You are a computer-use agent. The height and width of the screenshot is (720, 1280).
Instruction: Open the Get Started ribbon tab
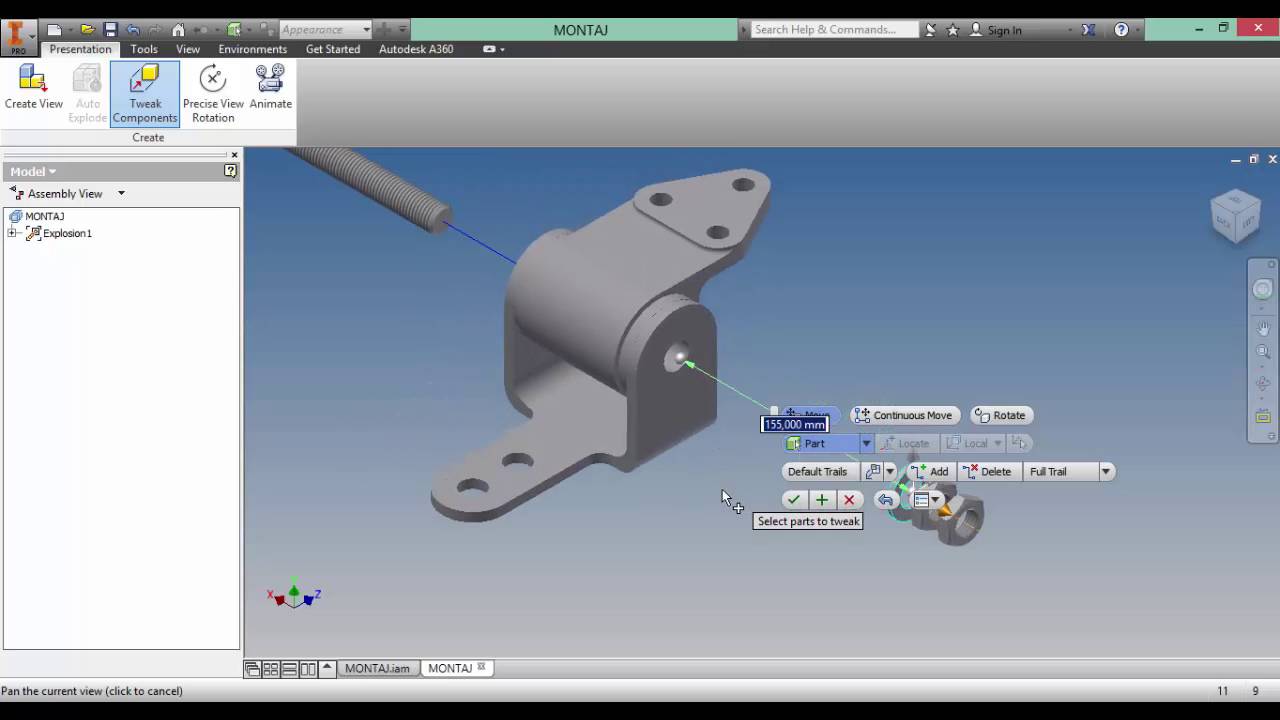(333, 49)
